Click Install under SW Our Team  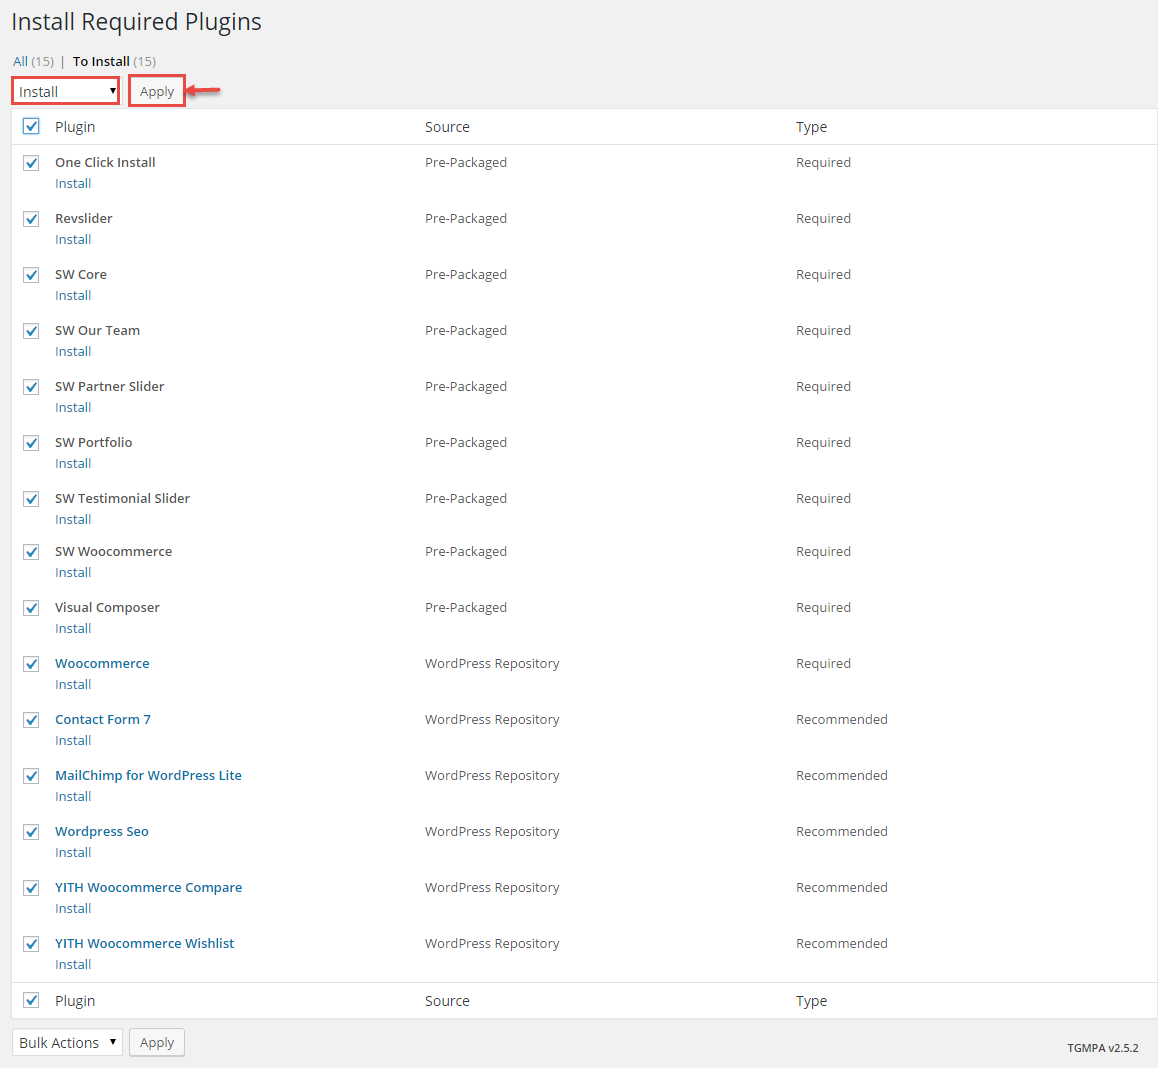tap(73, 352)
